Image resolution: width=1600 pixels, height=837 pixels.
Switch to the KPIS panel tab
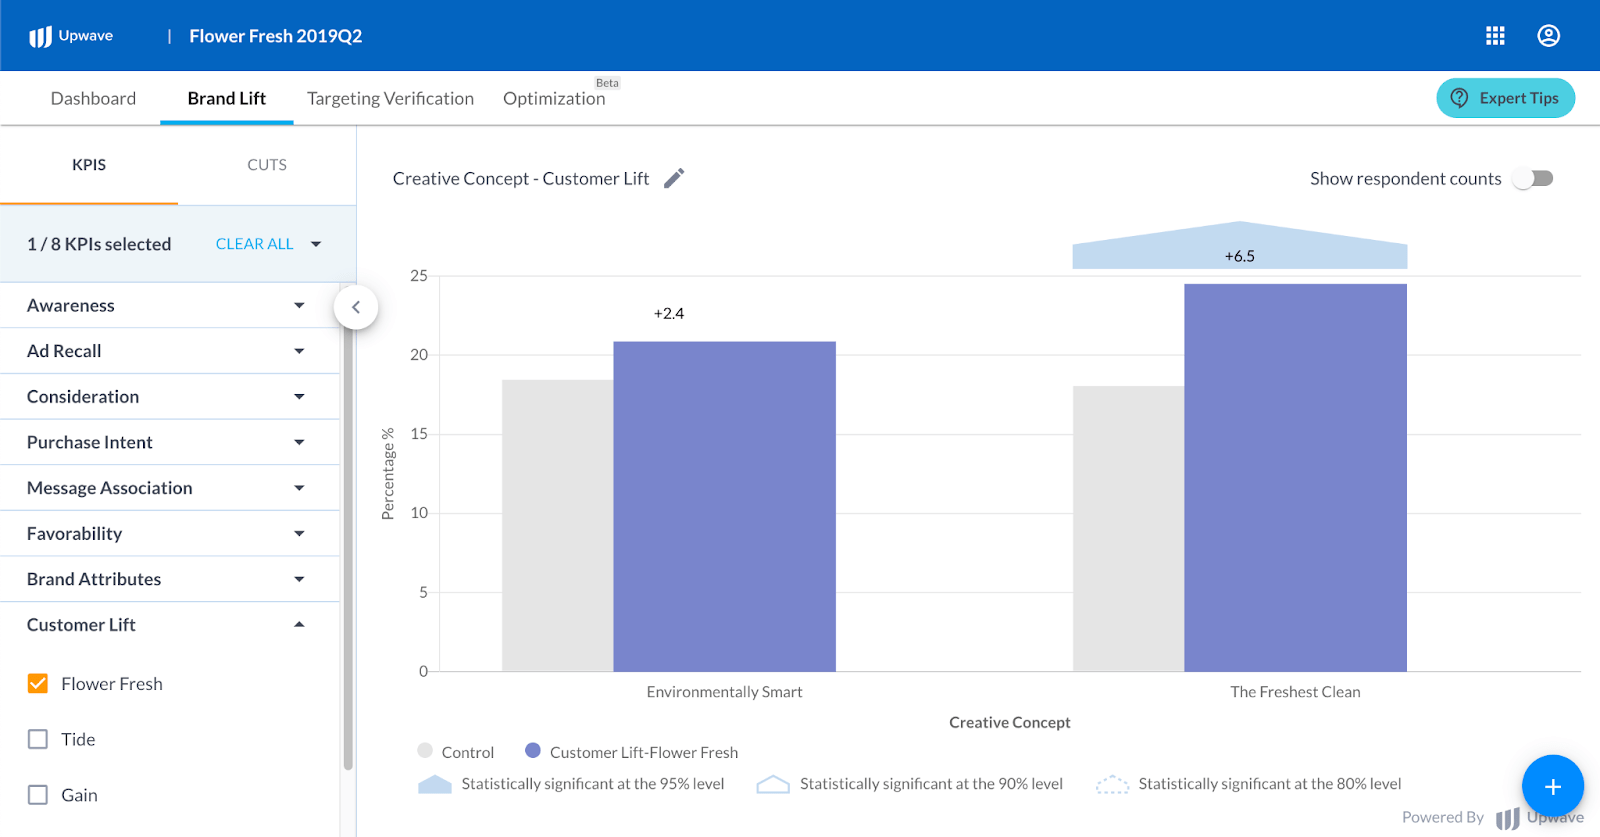(89, 165)
